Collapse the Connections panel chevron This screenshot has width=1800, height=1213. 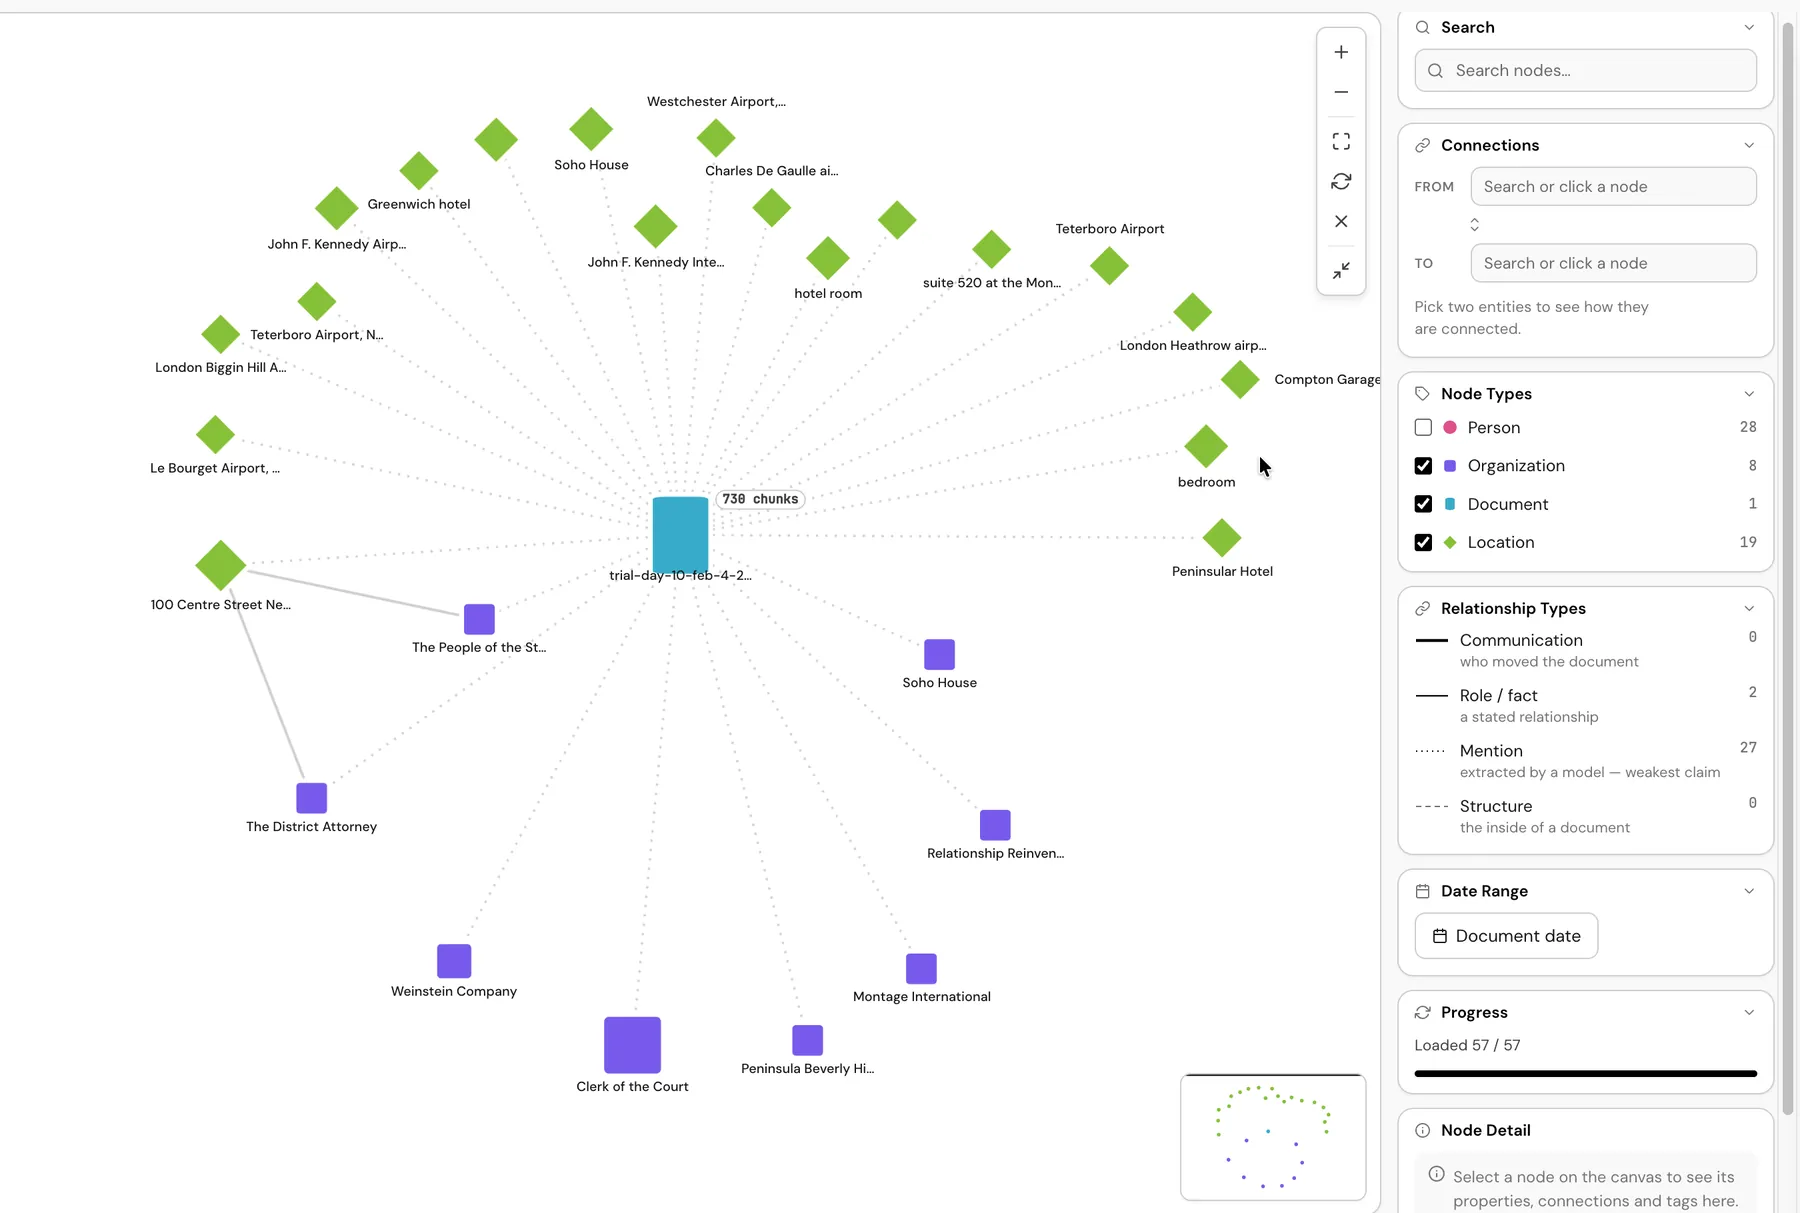tap(1749, 145)
